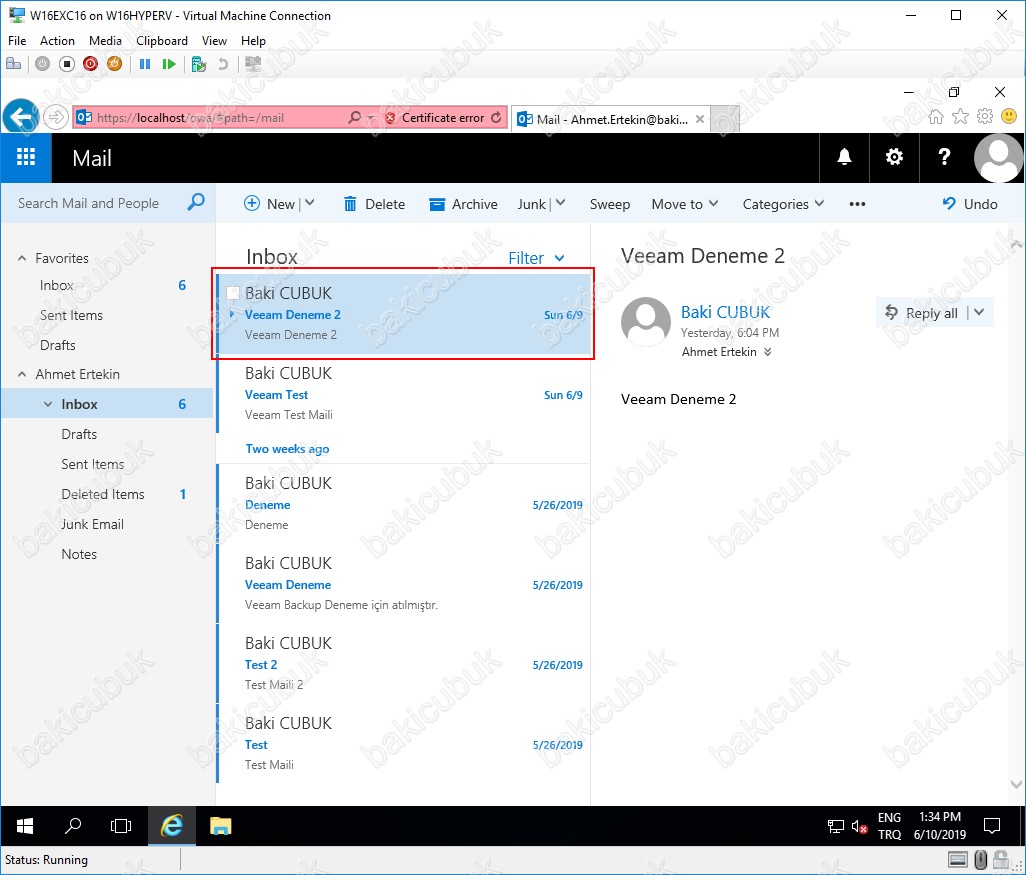The height and width of the screenshot is (875, 1026).
Task: Tick the checkbox on Veeam Deneme 2 message
Action: [233, 293]
